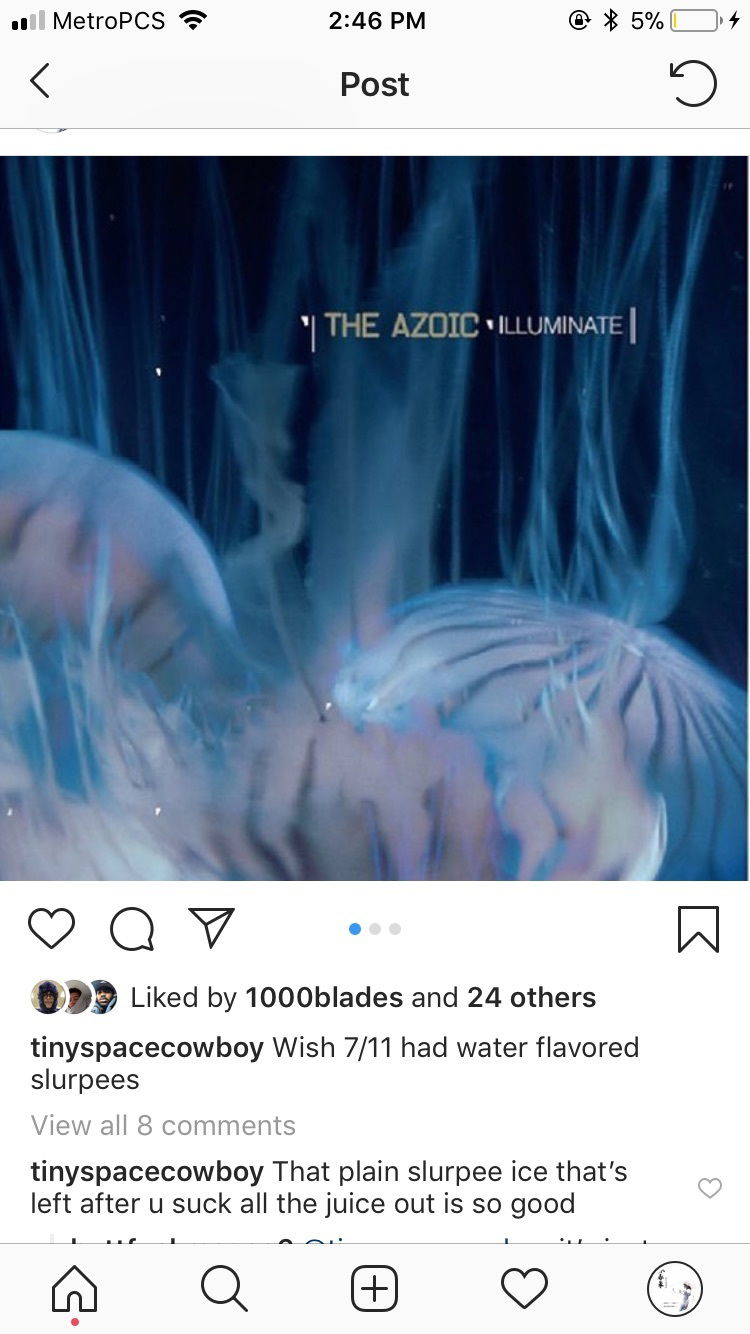Like the post with the heart icon
Viewport: 750px width, 1334px height.
pyautogui.click(x=51, y=928)
